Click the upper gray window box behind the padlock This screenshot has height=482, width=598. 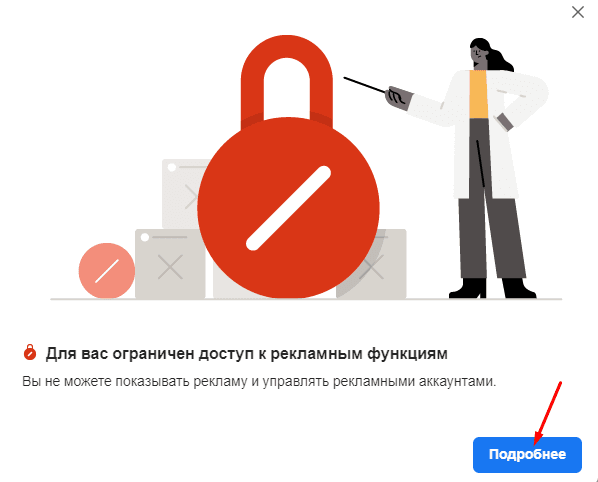(183, 194)
